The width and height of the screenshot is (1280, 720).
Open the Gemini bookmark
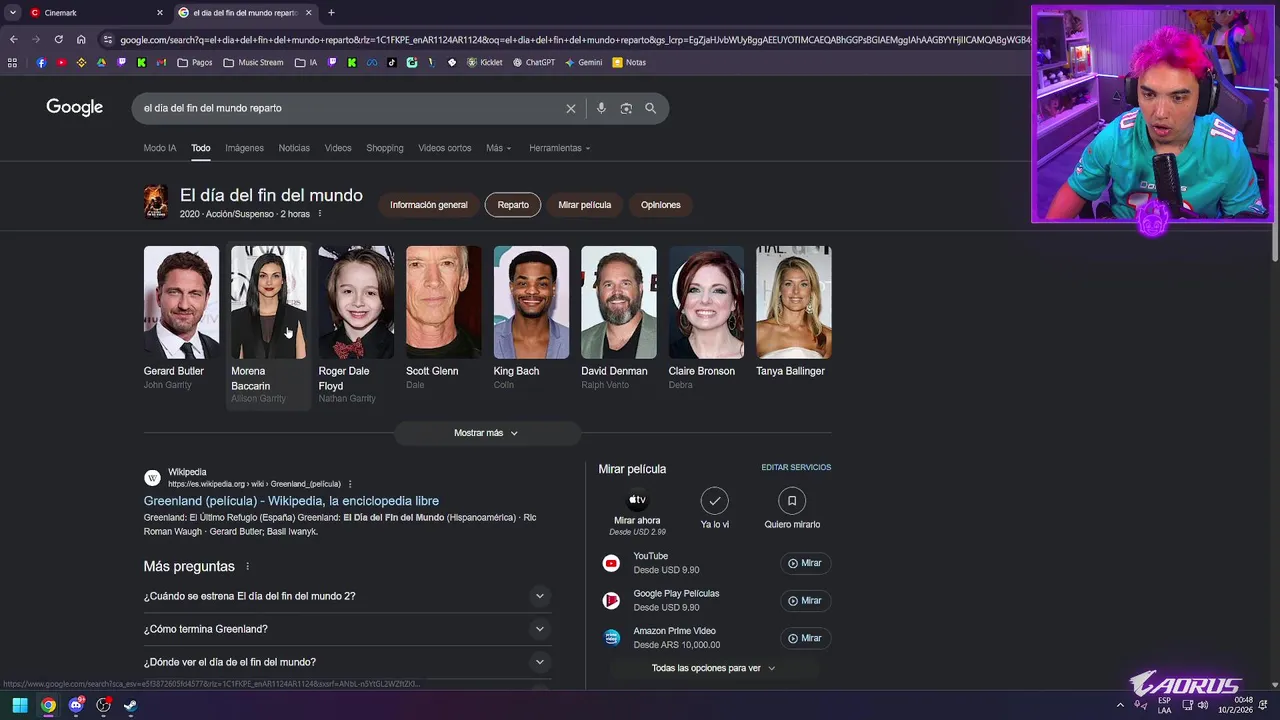583,62
